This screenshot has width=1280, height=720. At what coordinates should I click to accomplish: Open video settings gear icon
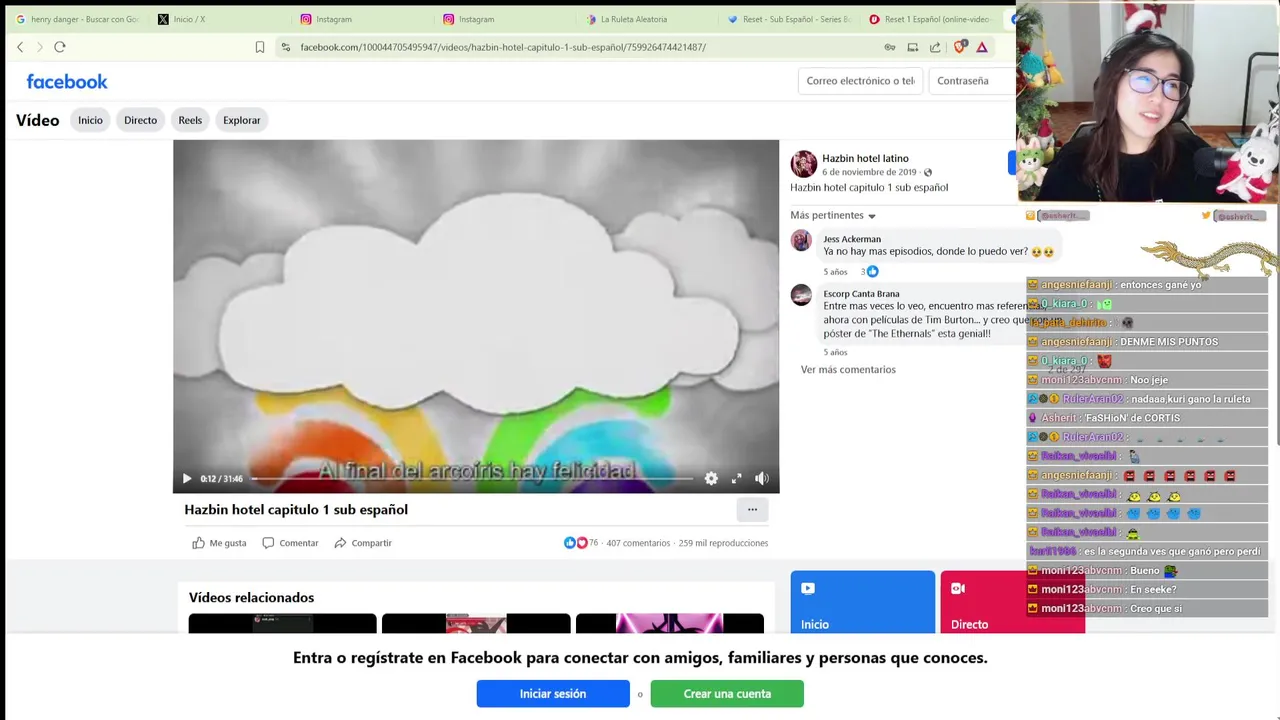pos(711,479)
